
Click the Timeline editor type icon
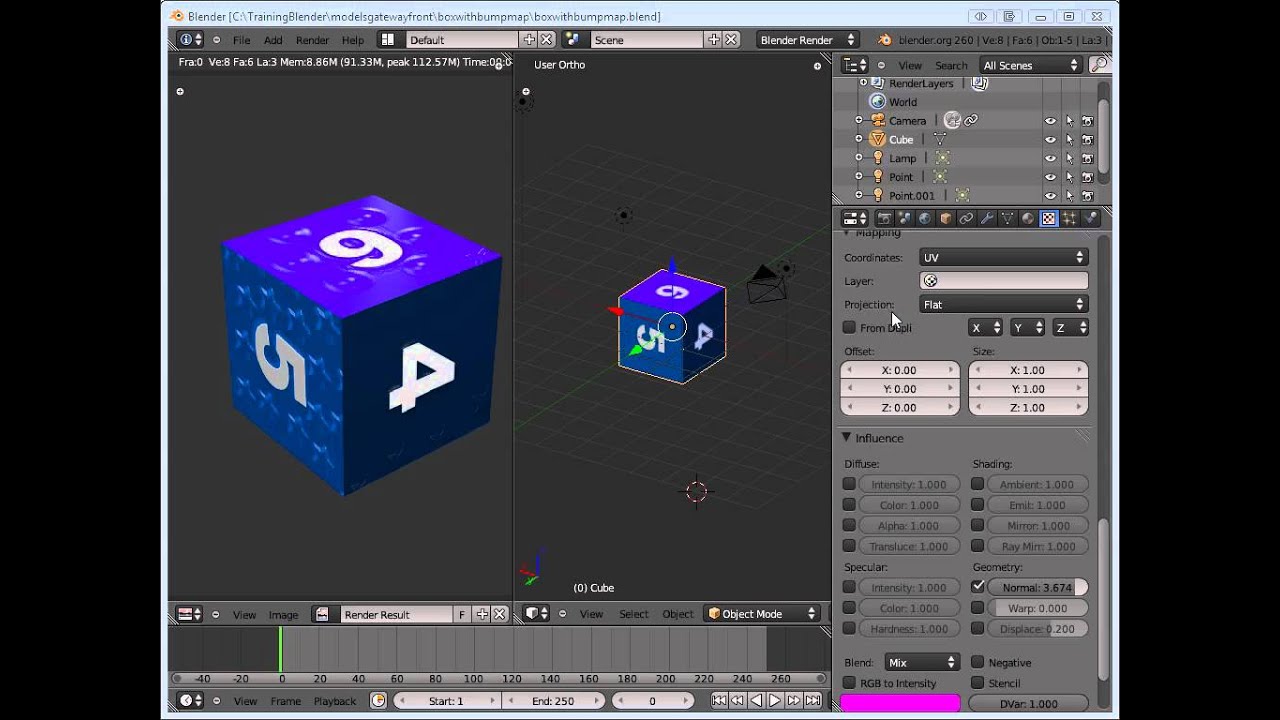point(189,701)
